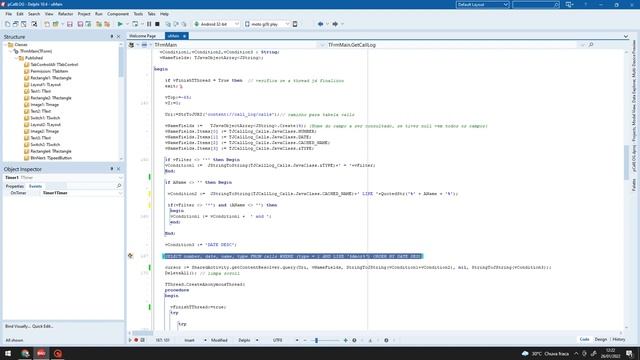The height and width of the screenshot is (360, 640).
Task: Open the Project menu
Action: click(84, 14)
